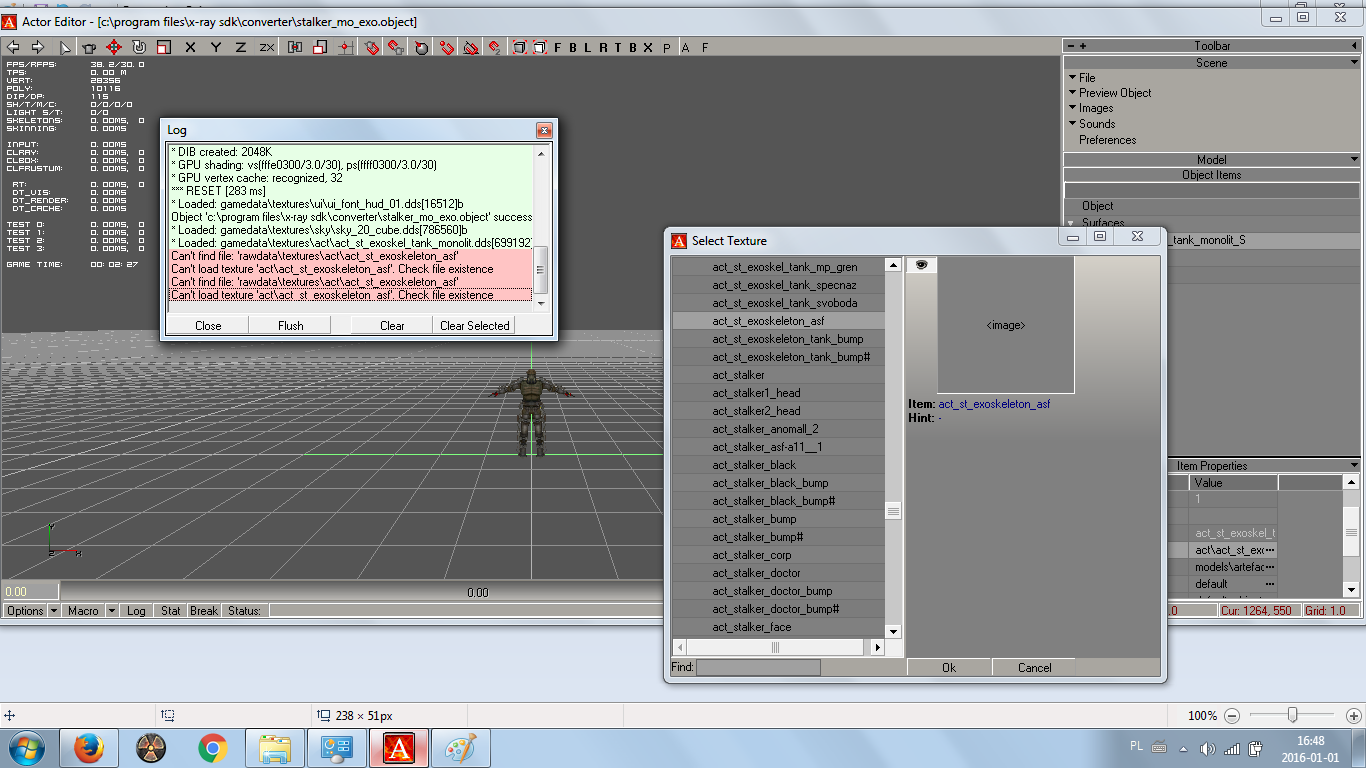Click Close in the Log window
Viewport: 1366px width, 768px height.
tap(208, 325)
